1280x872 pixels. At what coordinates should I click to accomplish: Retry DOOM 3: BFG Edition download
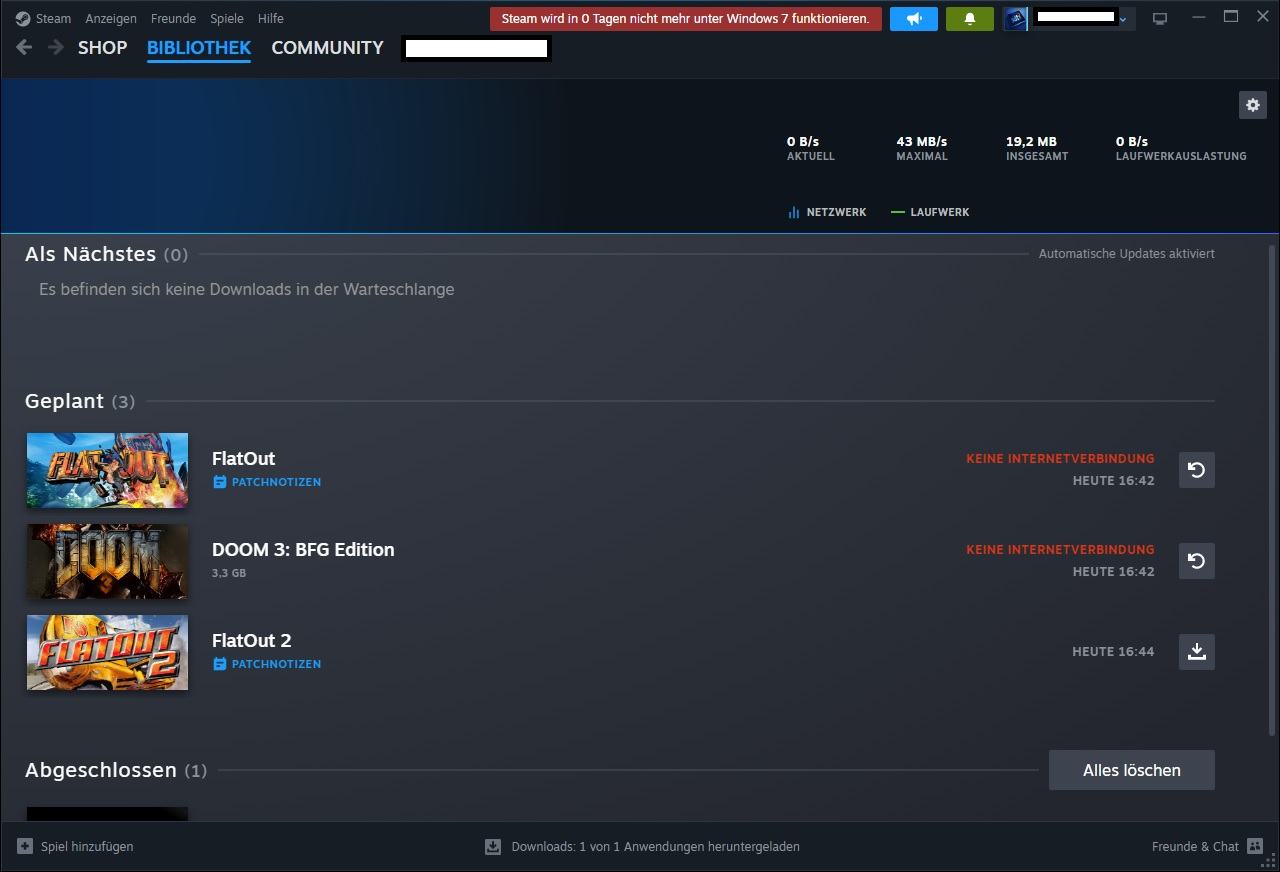[x=1197, y=561]
